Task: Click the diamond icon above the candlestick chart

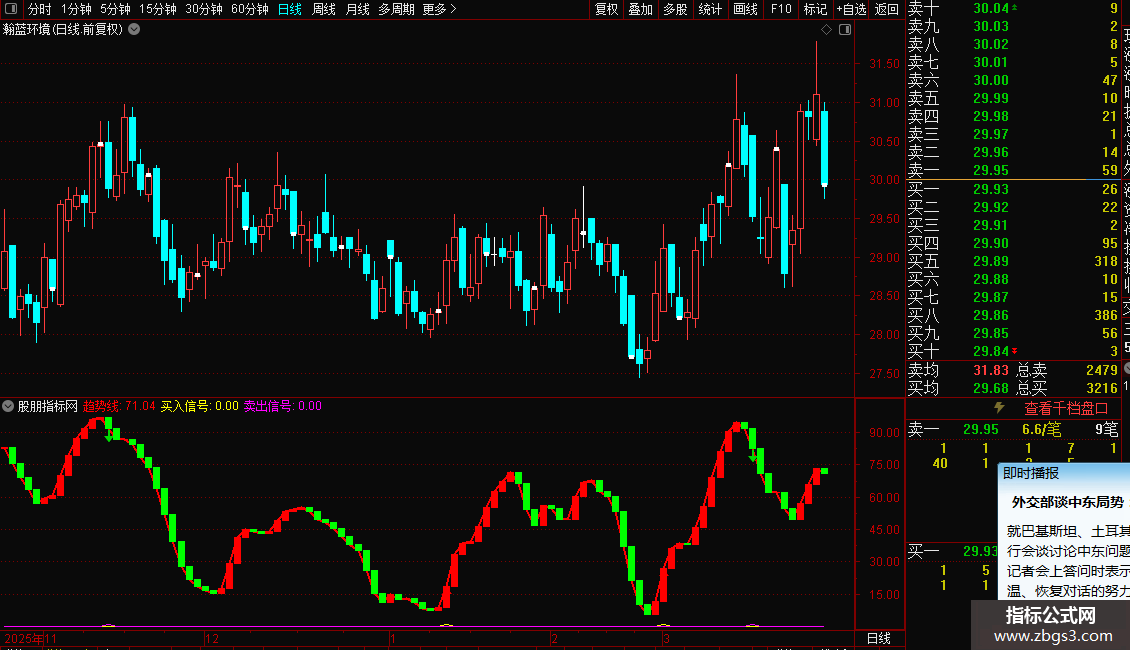Action: click(827, 30)
